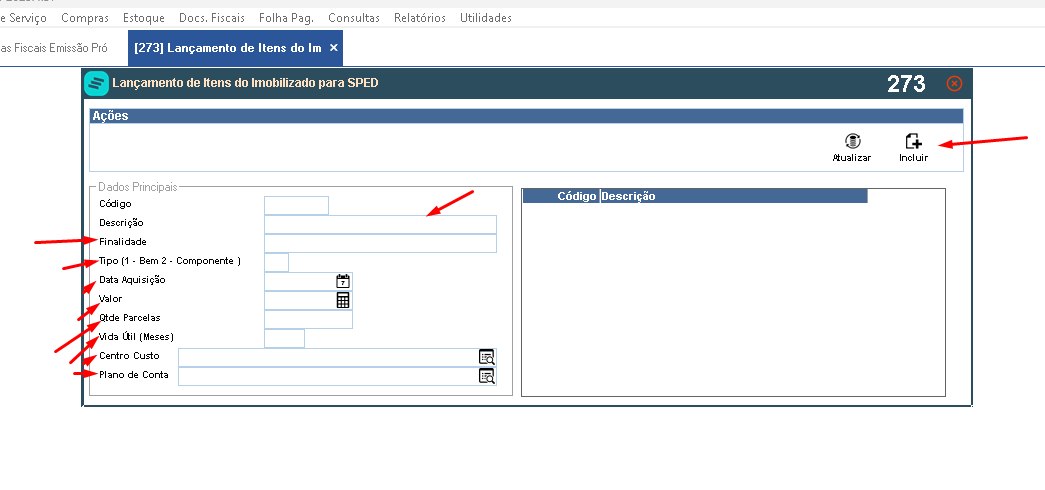Click into the Código input field

point(297,205)
